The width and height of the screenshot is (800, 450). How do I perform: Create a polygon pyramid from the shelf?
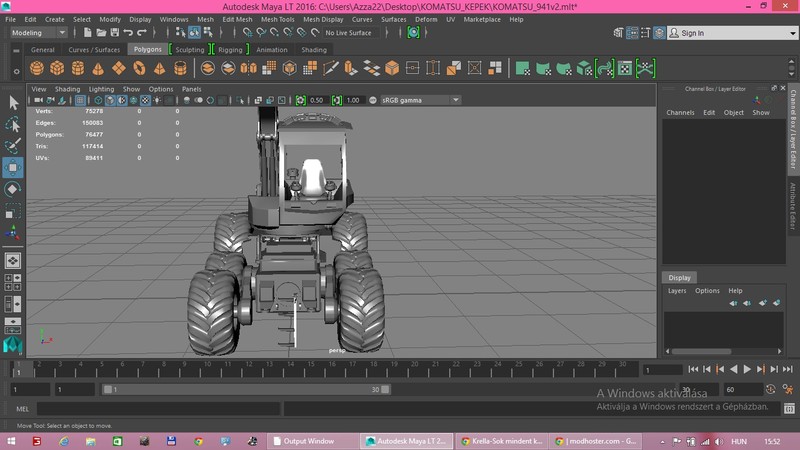tap(160, 68)
